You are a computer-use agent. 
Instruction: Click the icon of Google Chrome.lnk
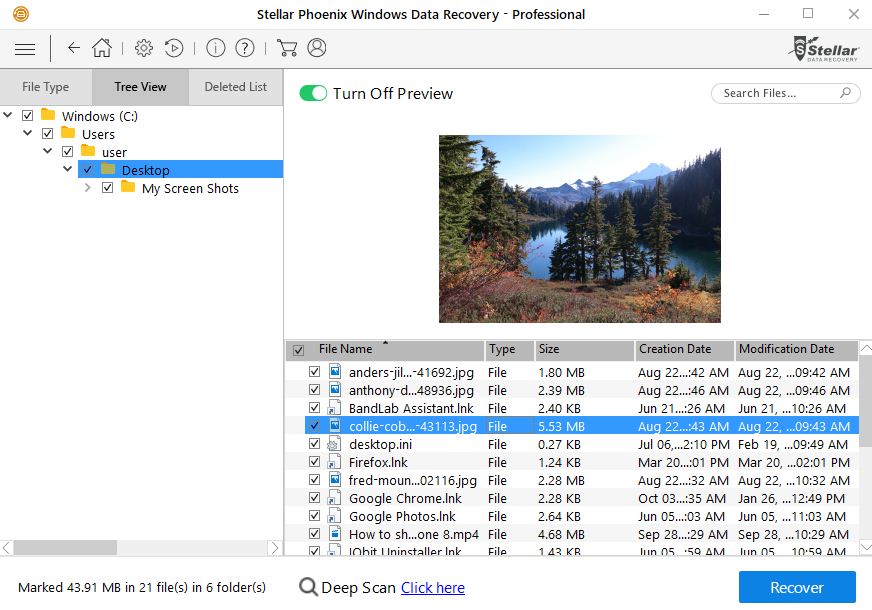tap(334, 497)
